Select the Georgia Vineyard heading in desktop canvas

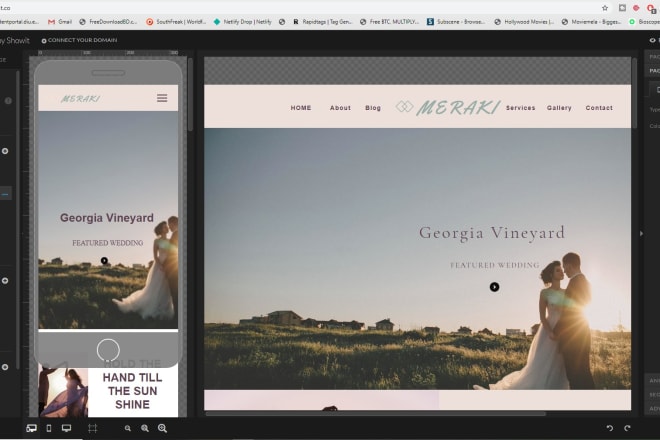pos(491,233)
